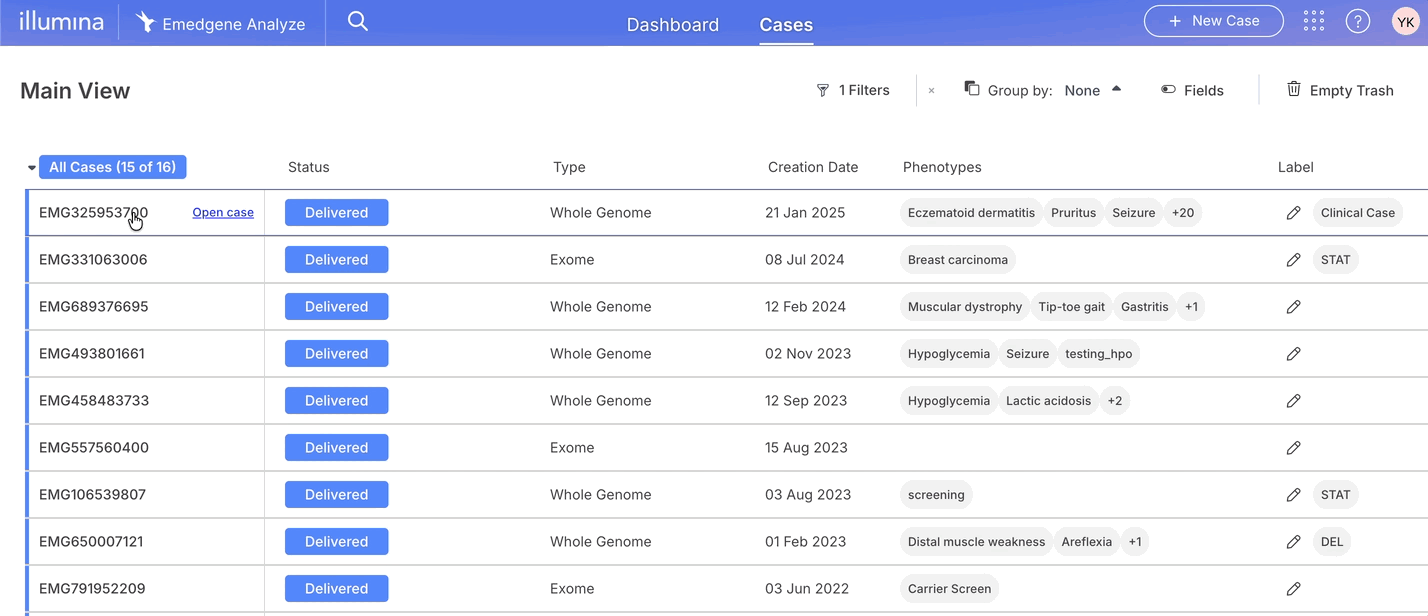Expand +1 phenotypes for EMG650007121
Viewport: 1428px width, 616px height.
tap(1135, 542)
